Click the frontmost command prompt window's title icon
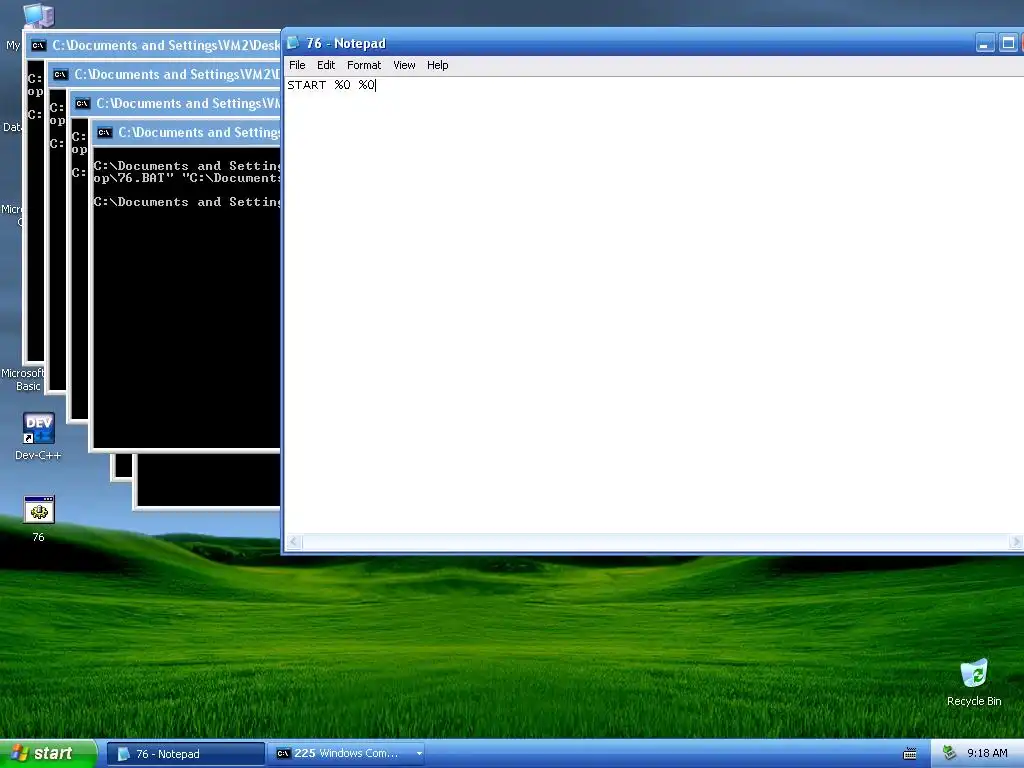1024x768 pixels. (x=104, y=133)
